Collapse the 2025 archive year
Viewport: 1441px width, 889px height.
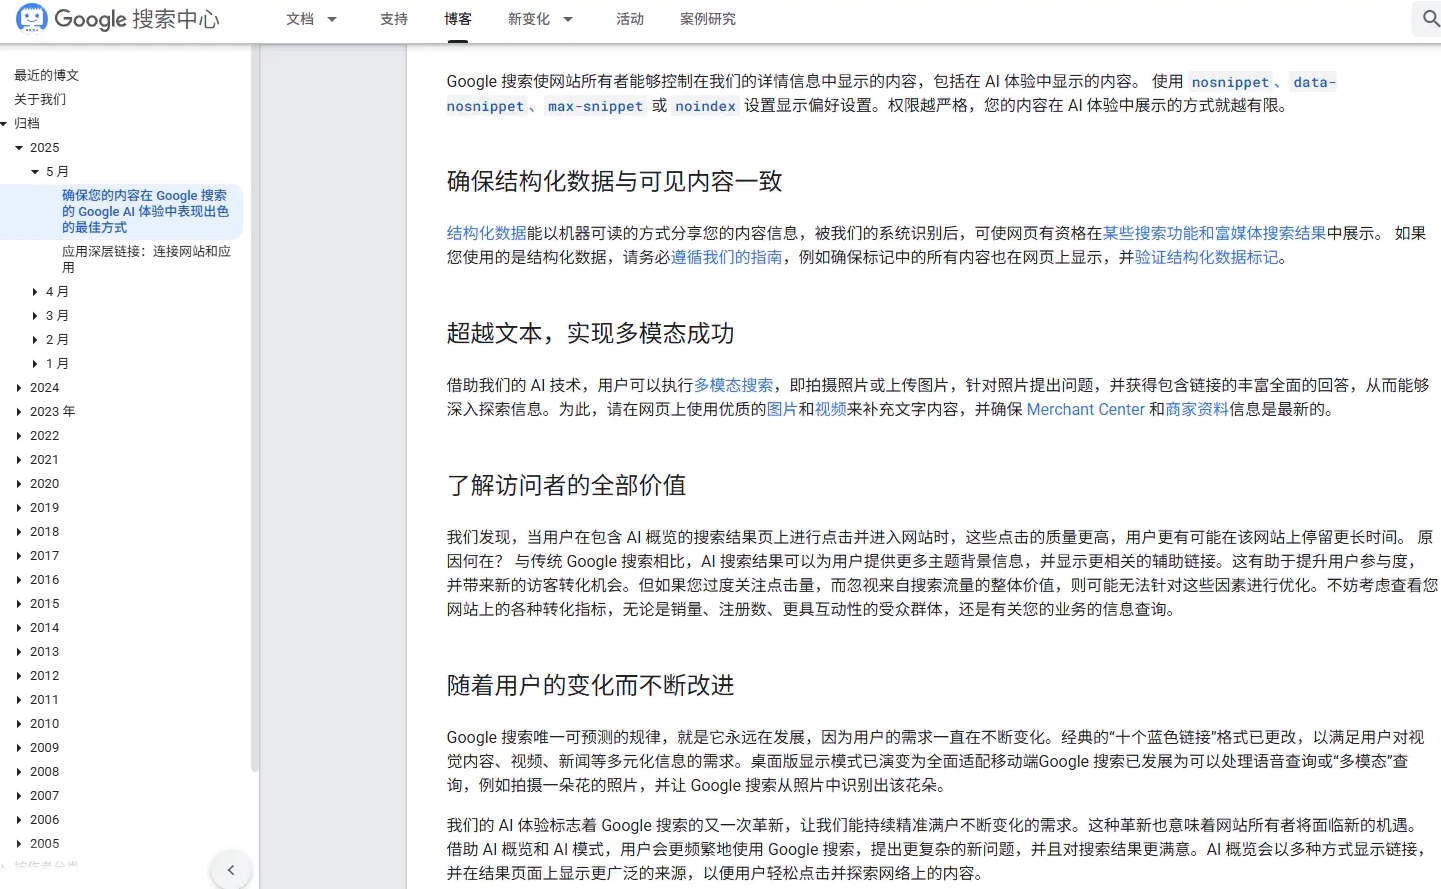click(19, 147)
